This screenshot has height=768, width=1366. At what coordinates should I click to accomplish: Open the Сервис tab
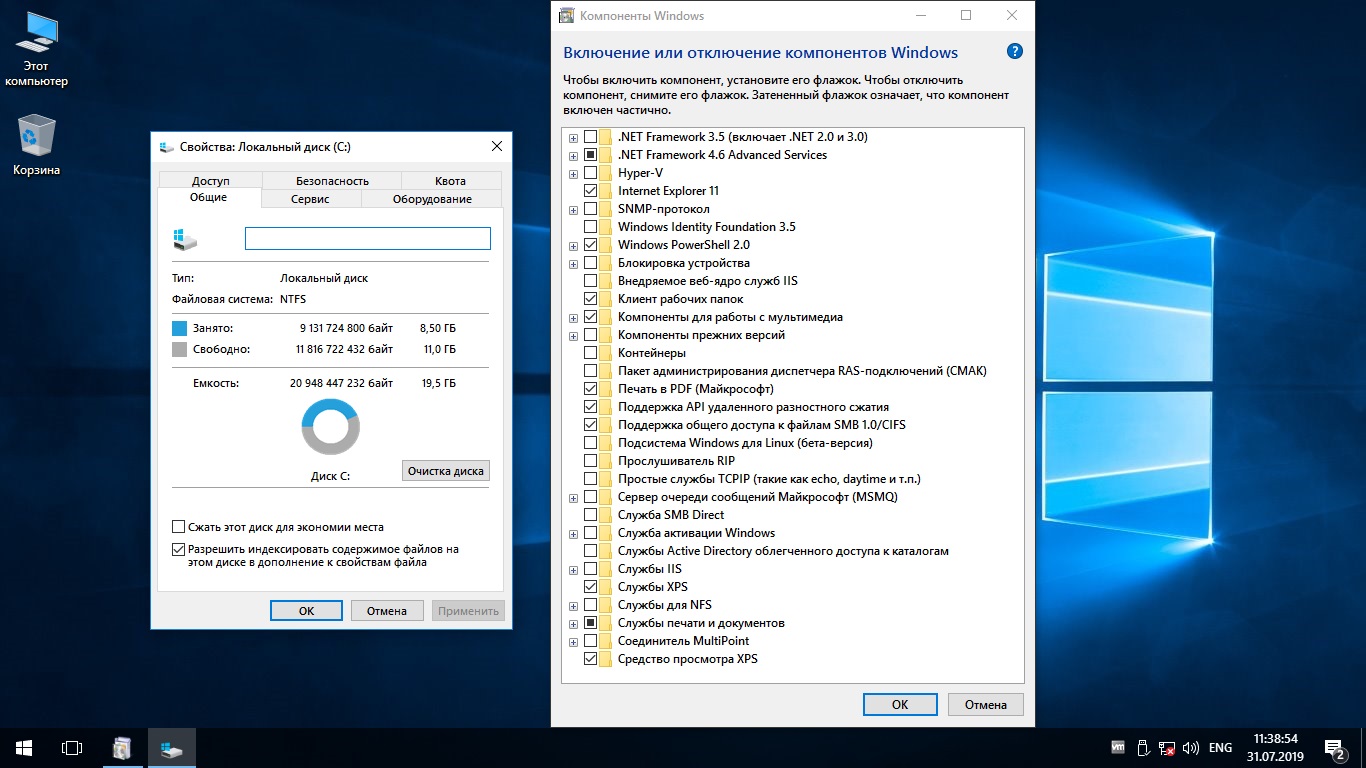coord(310,199)
